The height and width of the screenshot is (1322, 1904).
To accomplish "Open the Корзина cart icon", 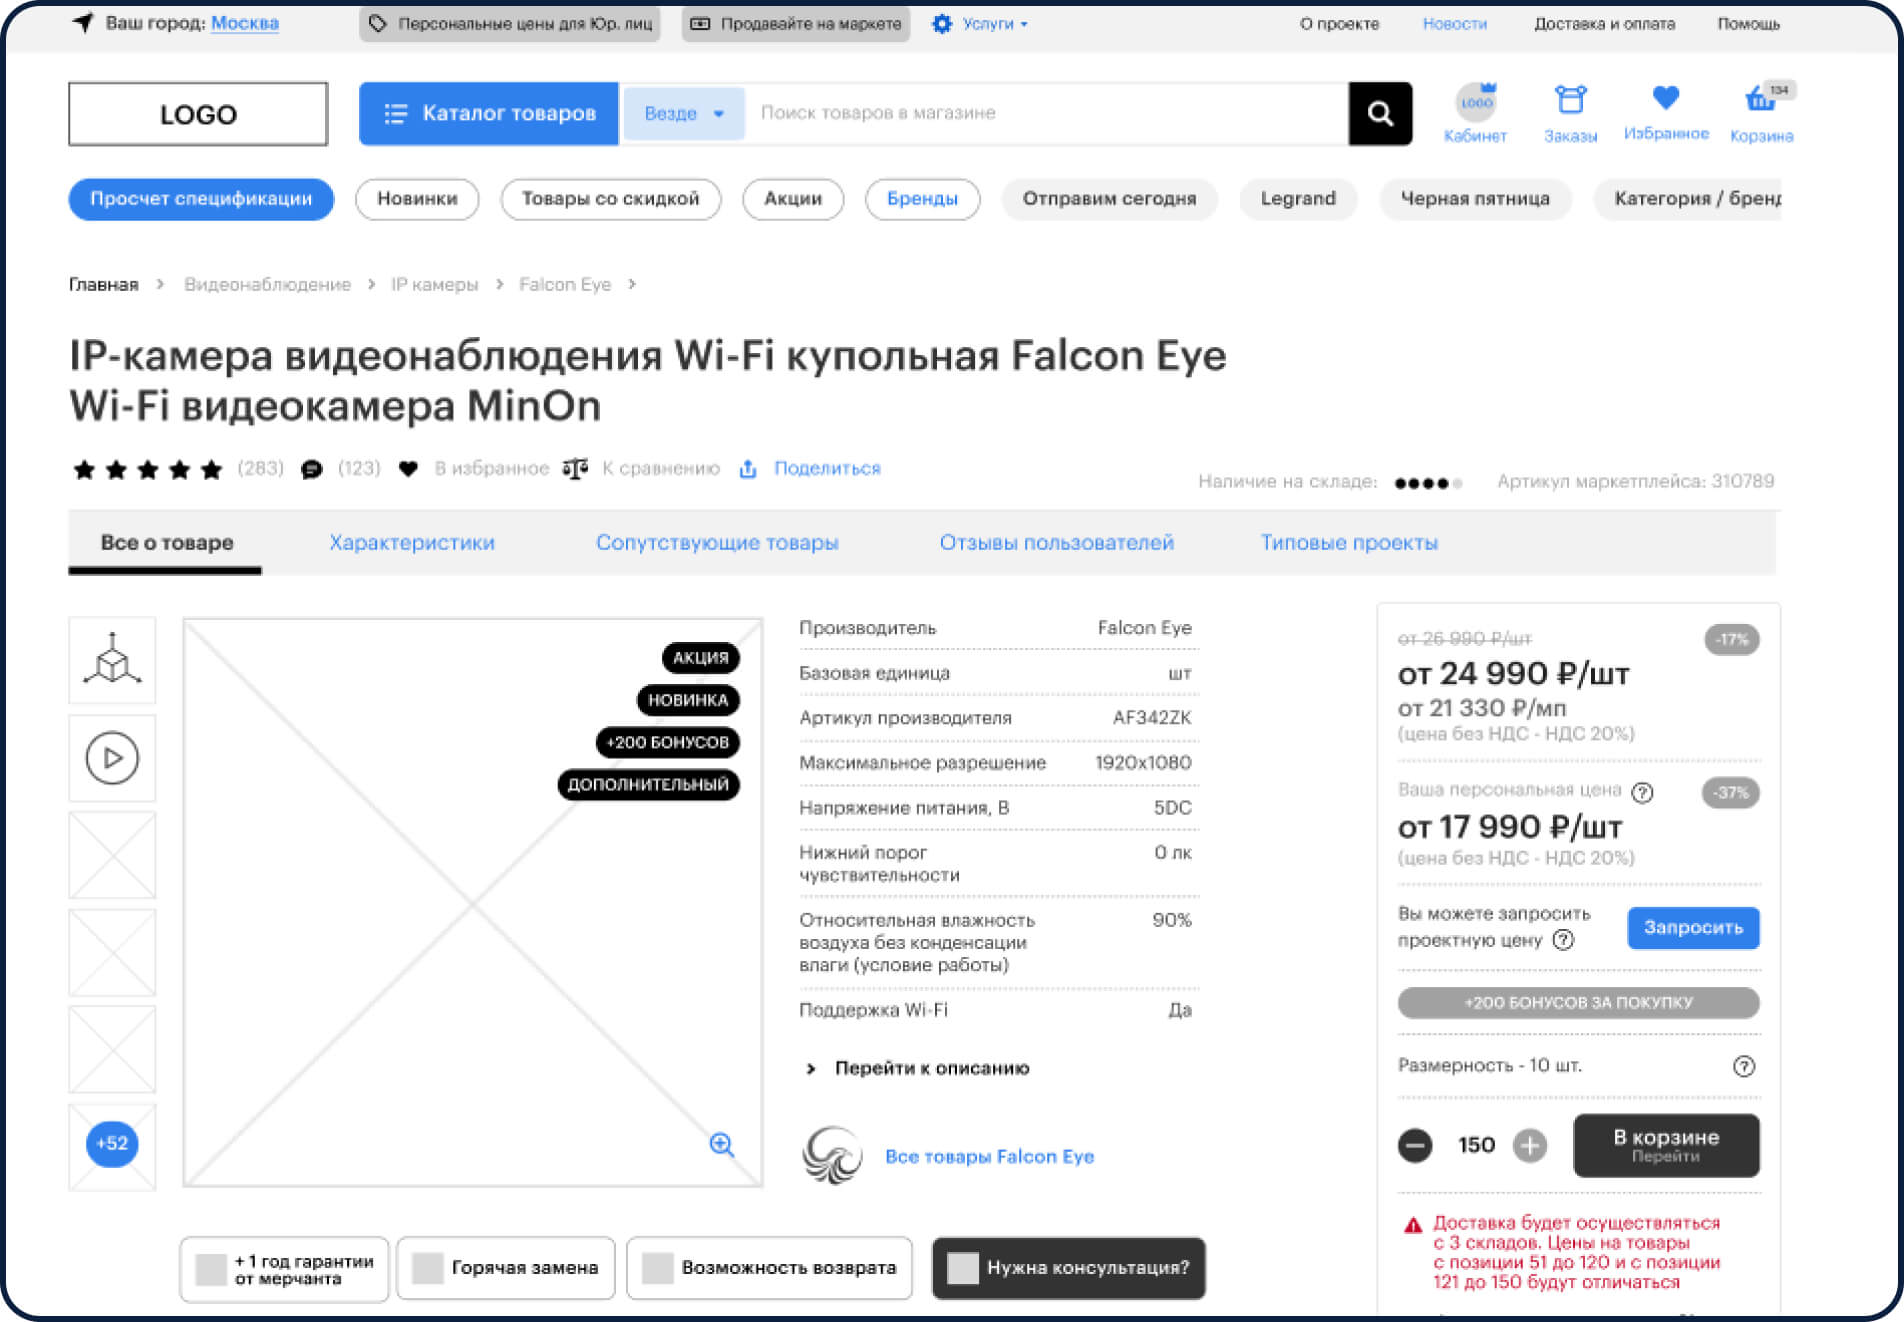I will [x=1761, y=101].
